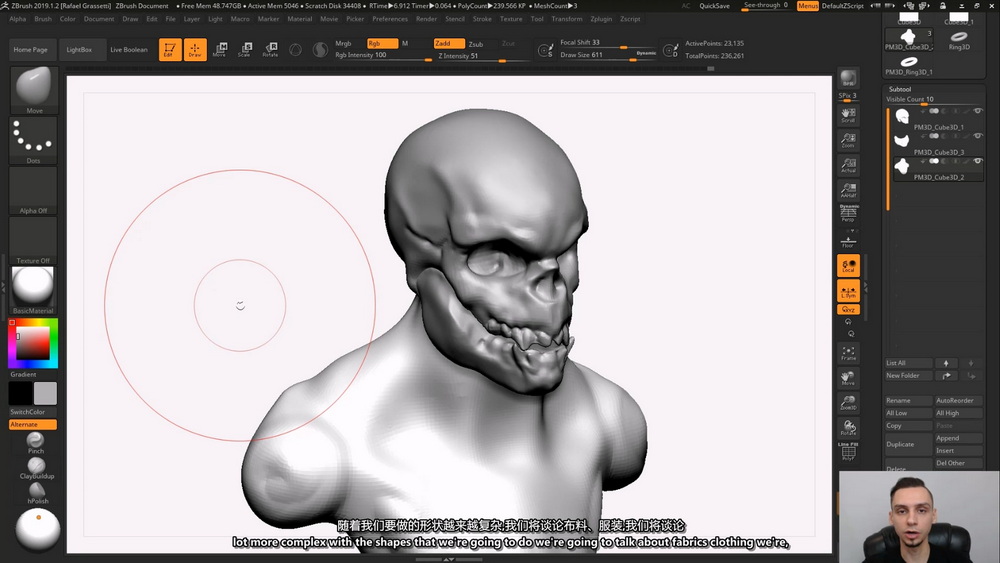
Task: Click the QuickSave button
Action: pos(714,6)
